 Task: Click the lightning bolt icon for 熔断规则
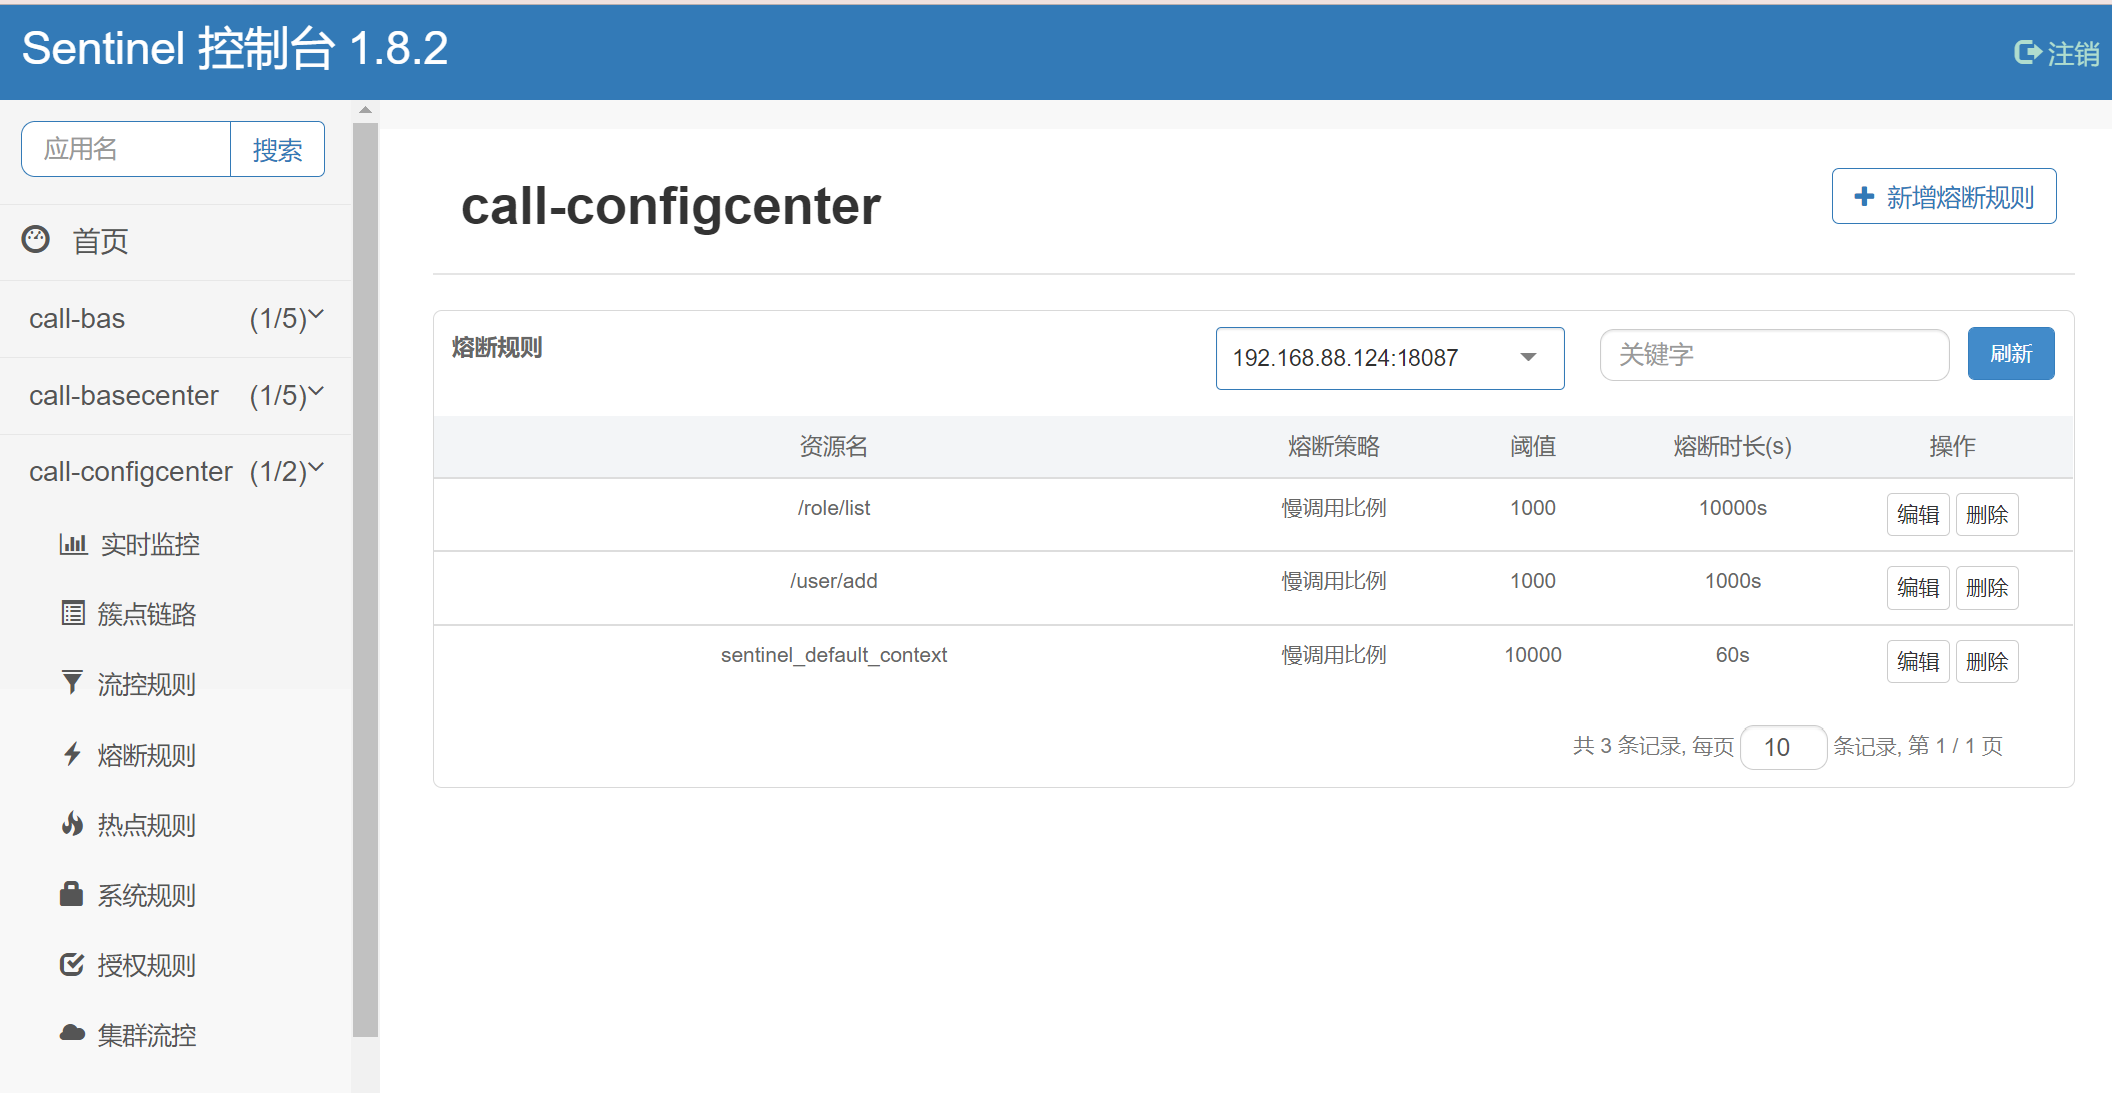[72, 754]
